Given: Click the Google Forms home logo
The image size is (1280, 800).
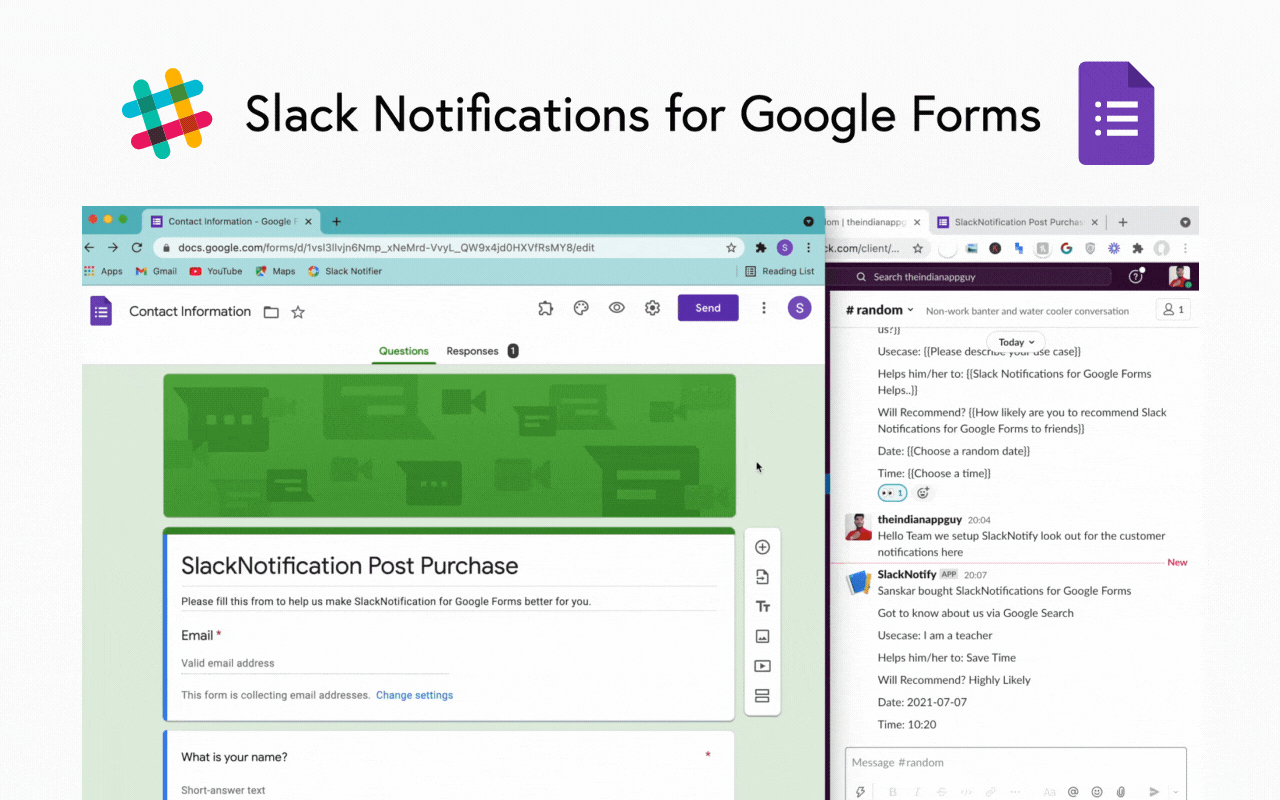Looking at the screenshot, I should click(101, 311).
